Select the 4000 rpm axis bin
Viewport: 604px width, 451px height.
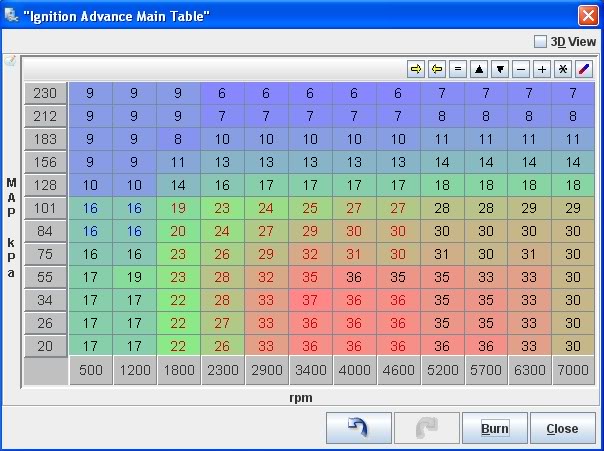click(x=354, y=370)
